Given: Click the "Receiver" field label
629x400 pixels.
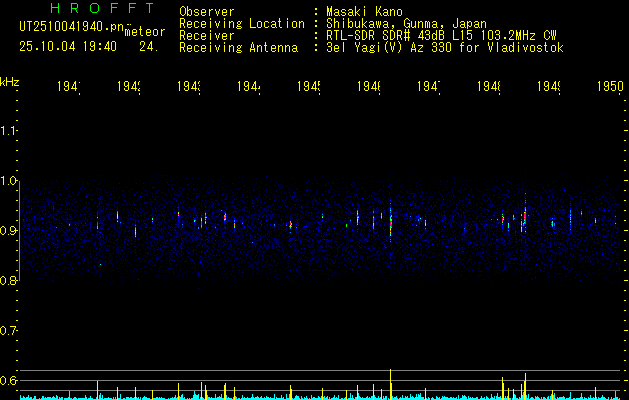Looking at the screenshot, I should [x=207, y=36].
